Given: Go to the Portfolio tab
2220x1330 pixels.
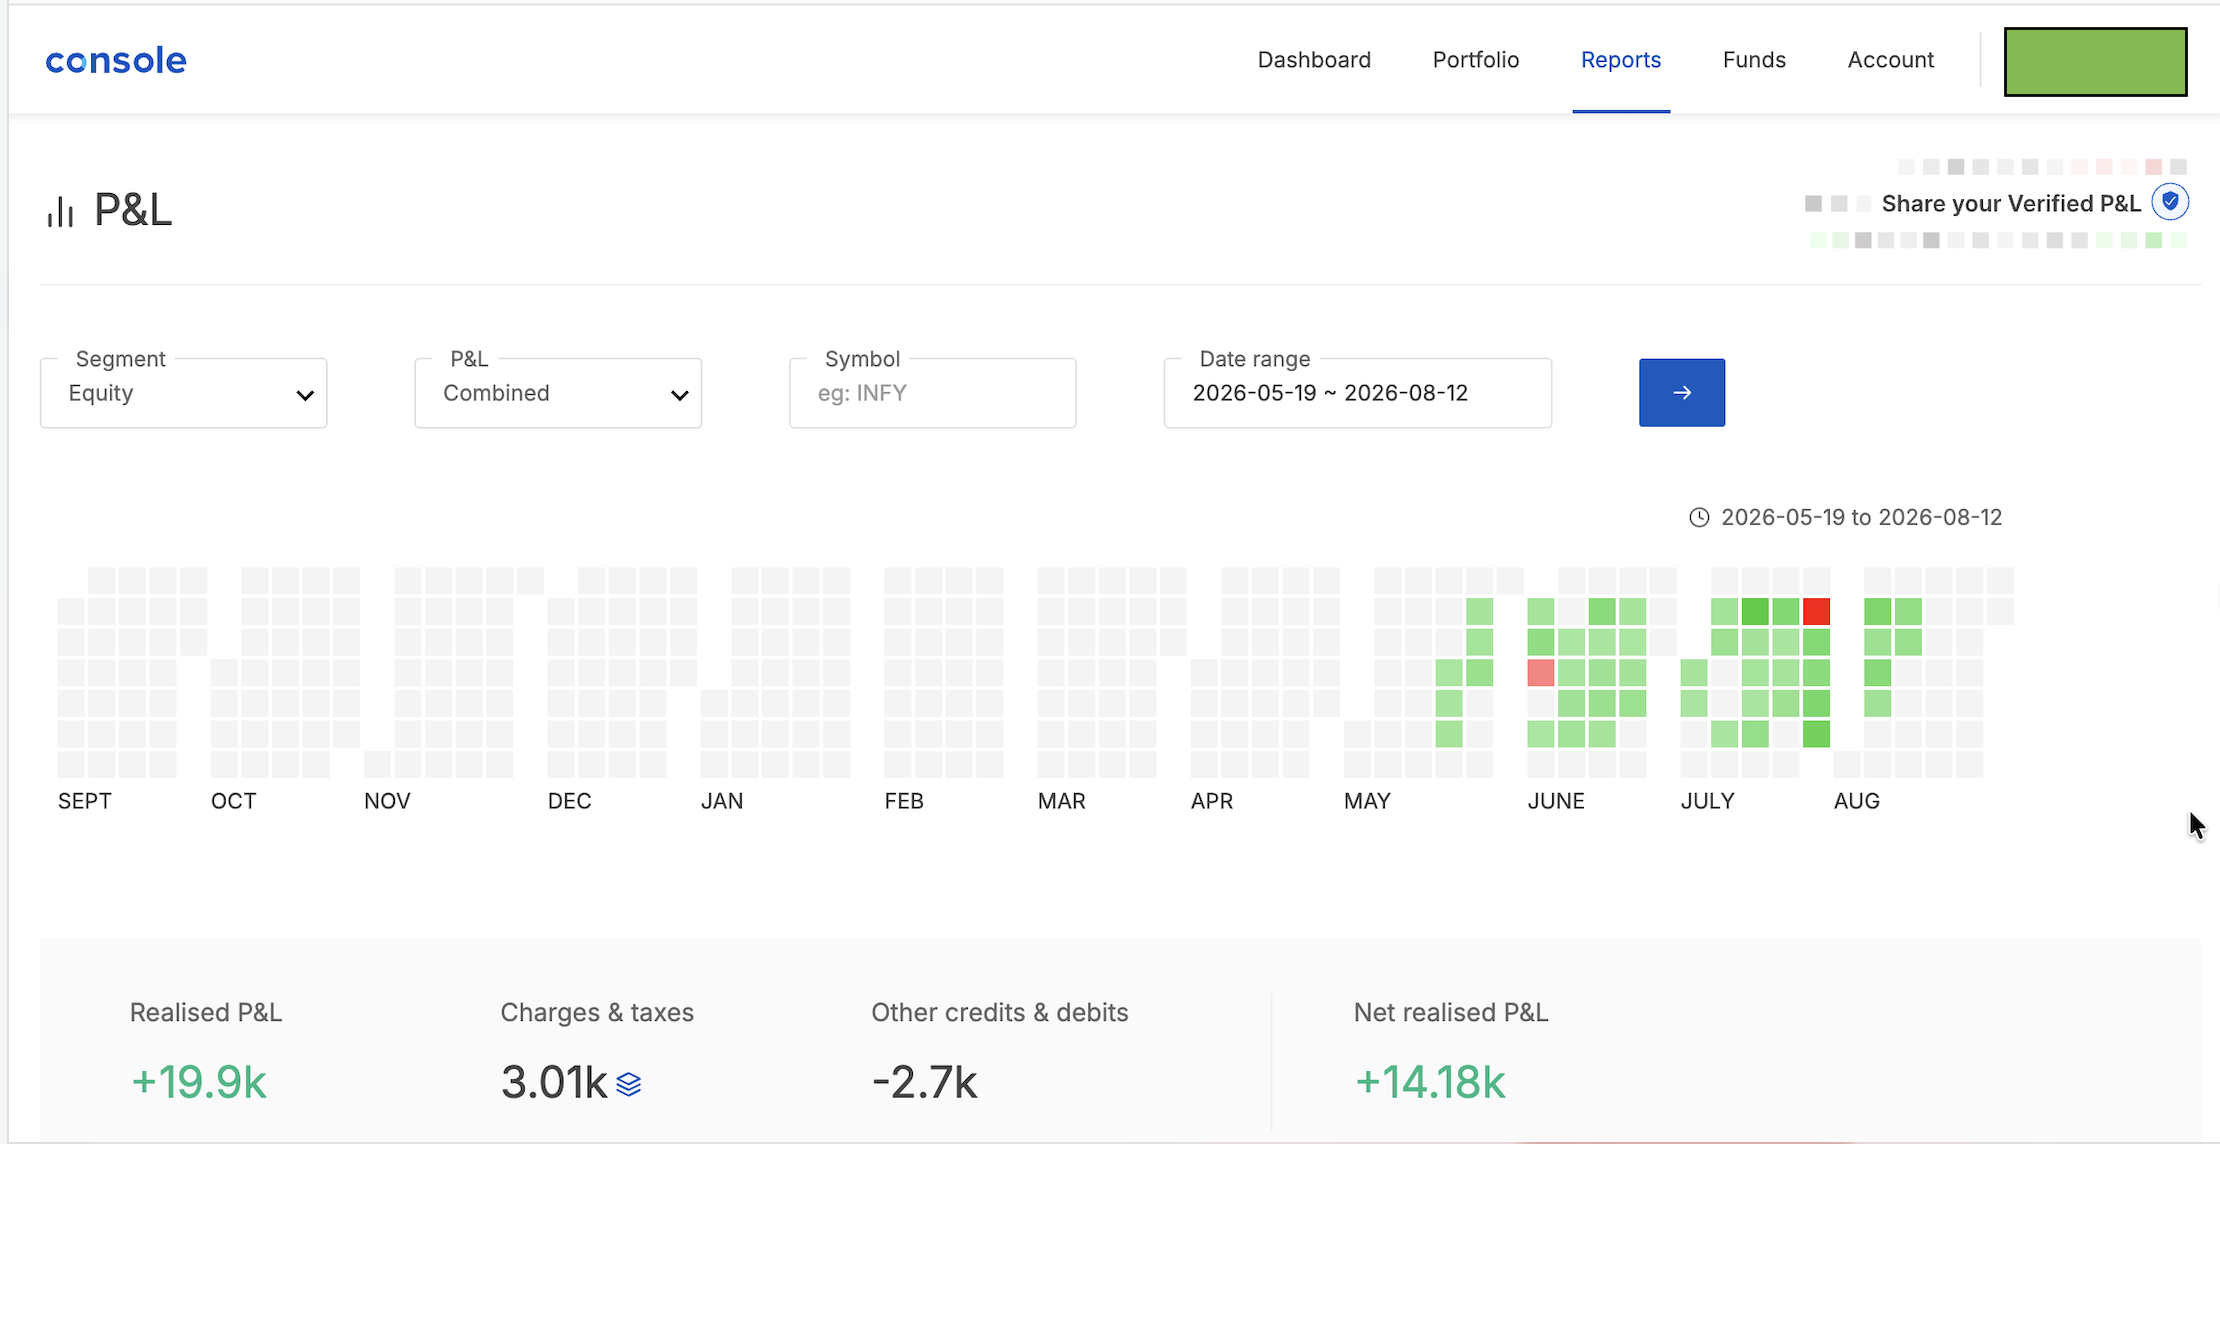Looking at the screenshot, I should point(1476,60).
